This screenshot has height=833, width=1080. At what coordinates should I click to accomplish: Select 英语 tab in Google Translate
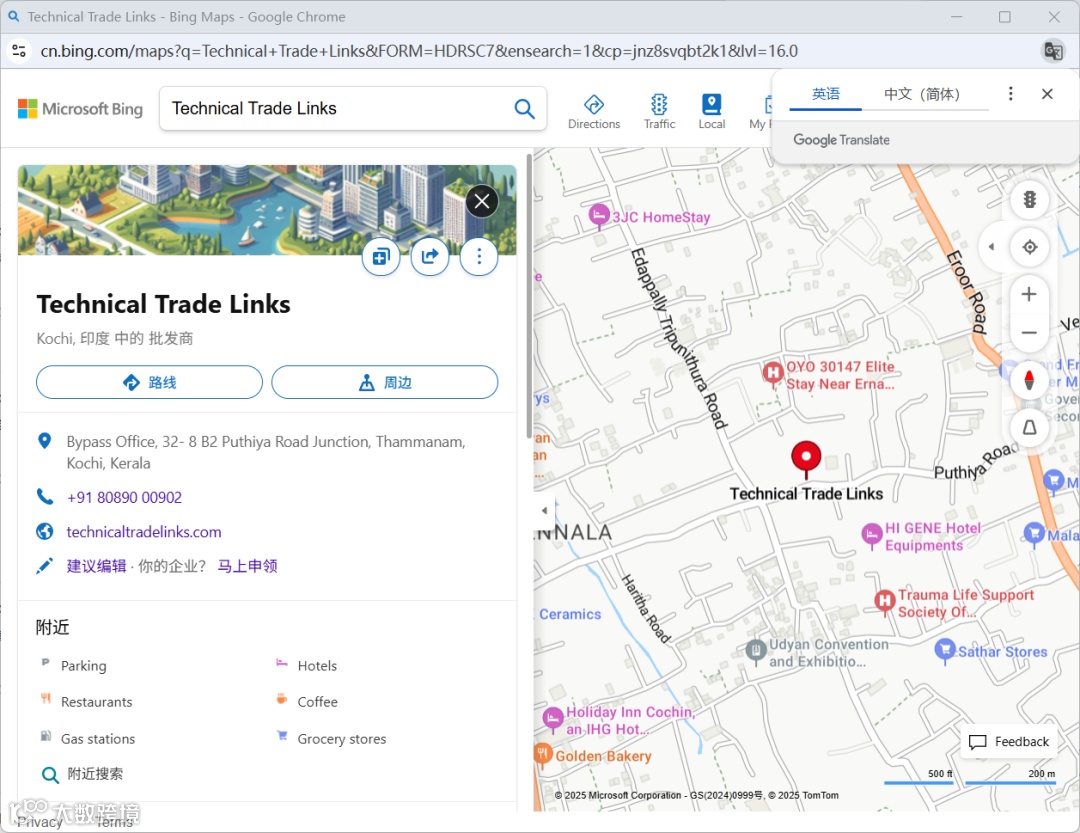tap(825, 94)
